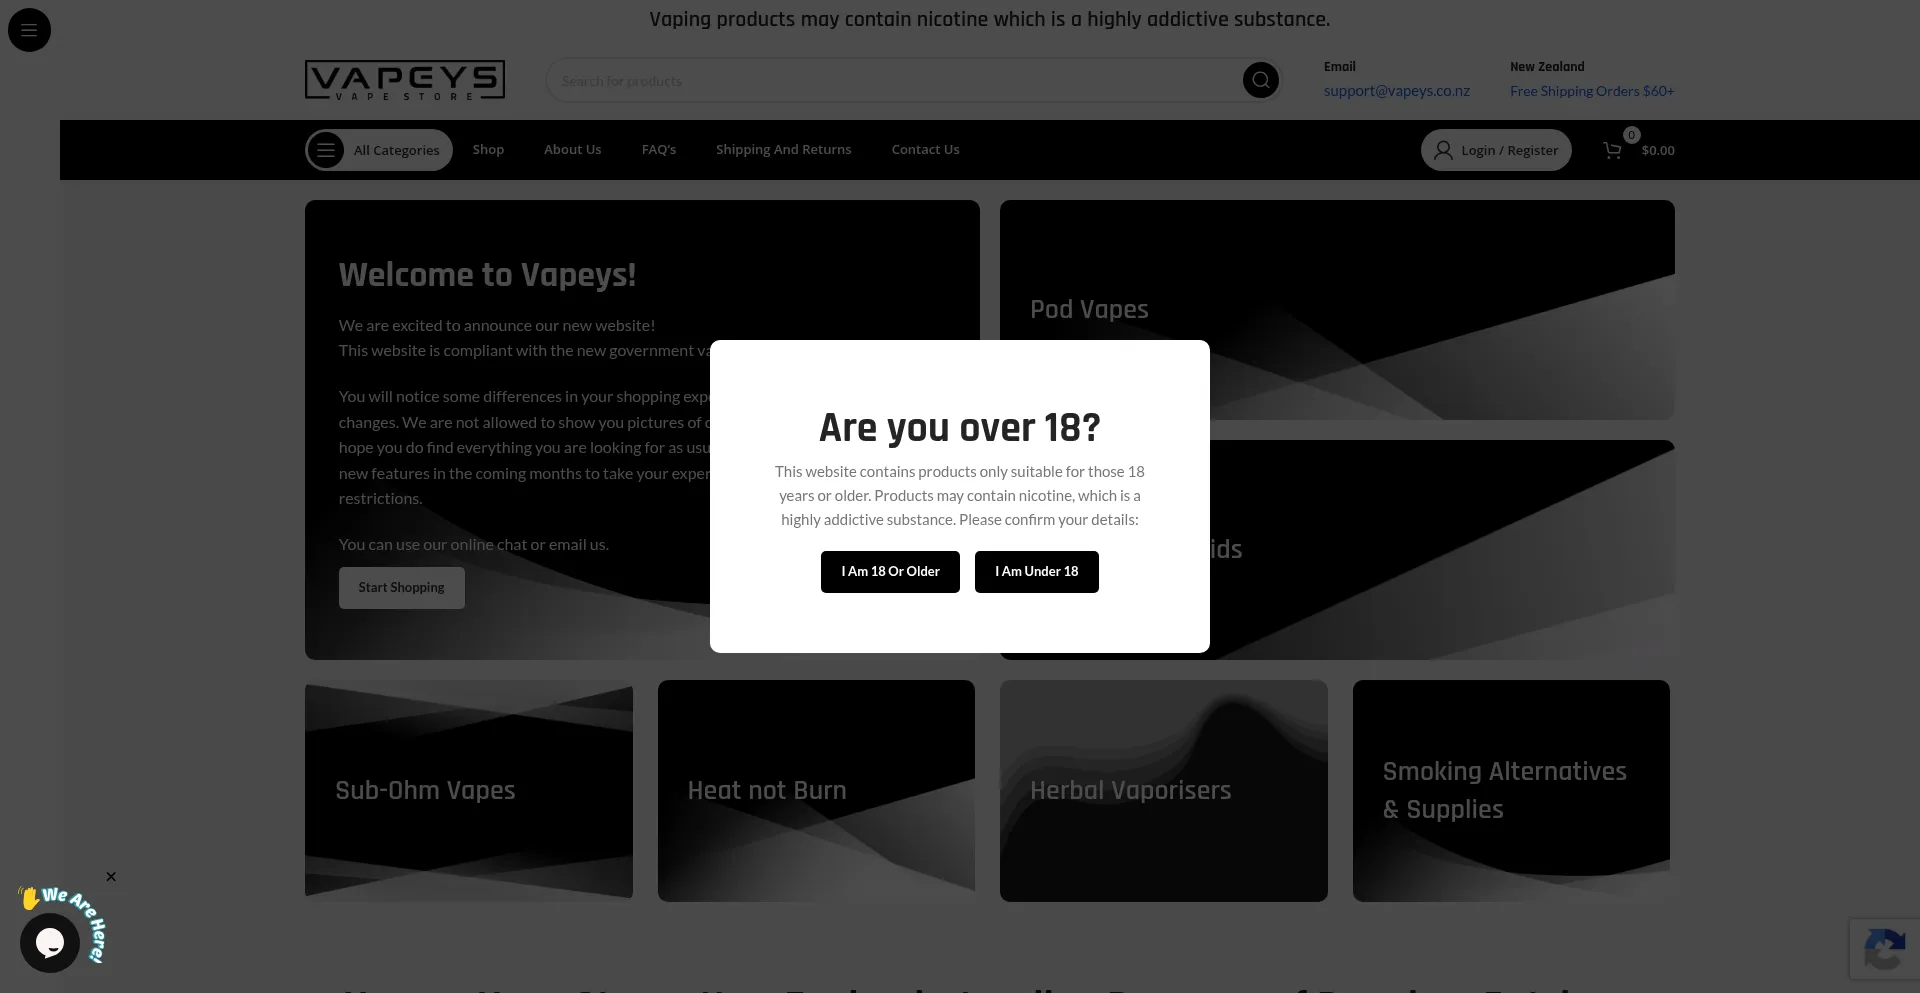The height and width of the screenshot is (993, 1920).
Task: Click the Vapeys Vape Store logo
Action: point(405,80)
